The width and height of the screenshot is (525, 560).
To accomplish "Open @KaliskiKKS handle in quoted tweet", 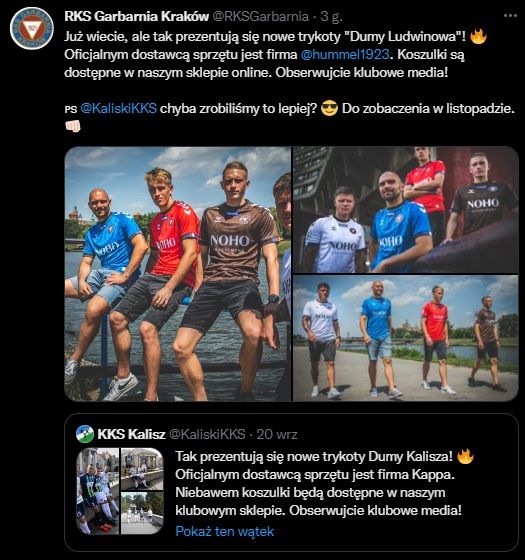I will [207, 434].
